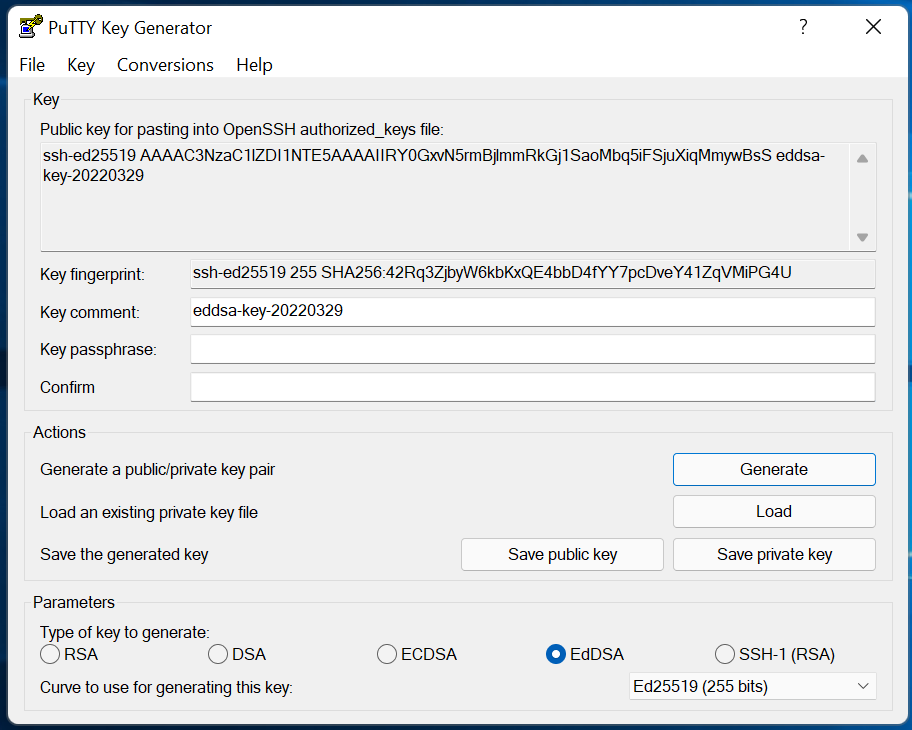Open the curve selection dropdown chevron
This screenshot has height=730, width=912.
862,686
